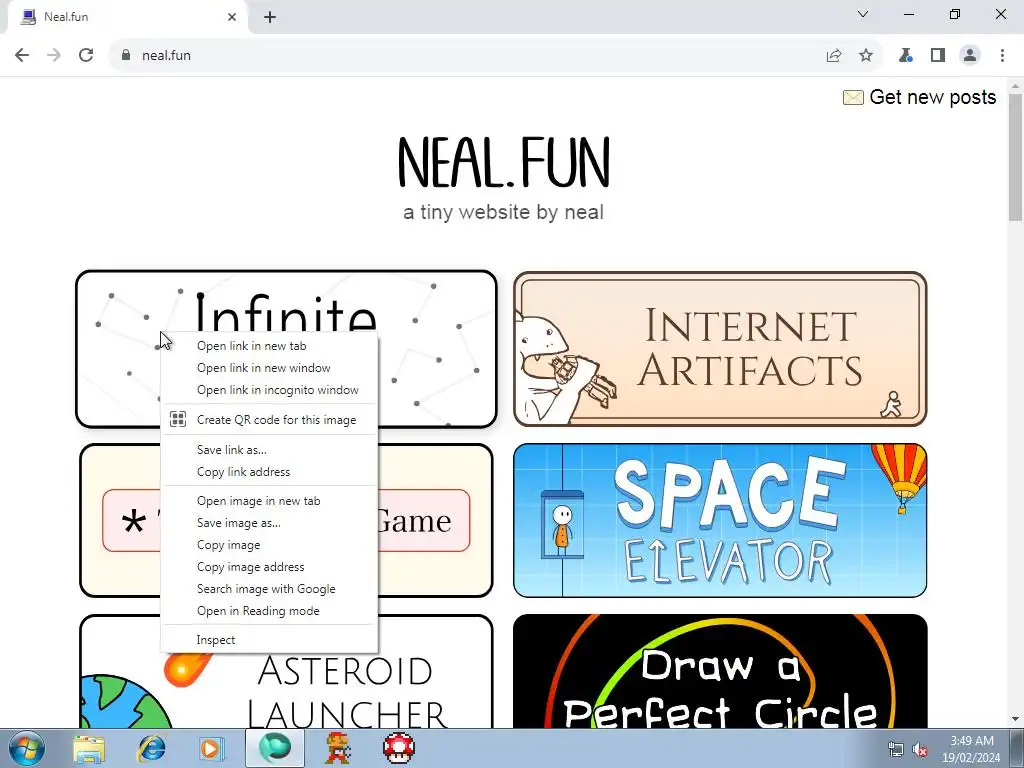Click the network tray icon
Screen dimensions: 1024x768
click(895, 750)
